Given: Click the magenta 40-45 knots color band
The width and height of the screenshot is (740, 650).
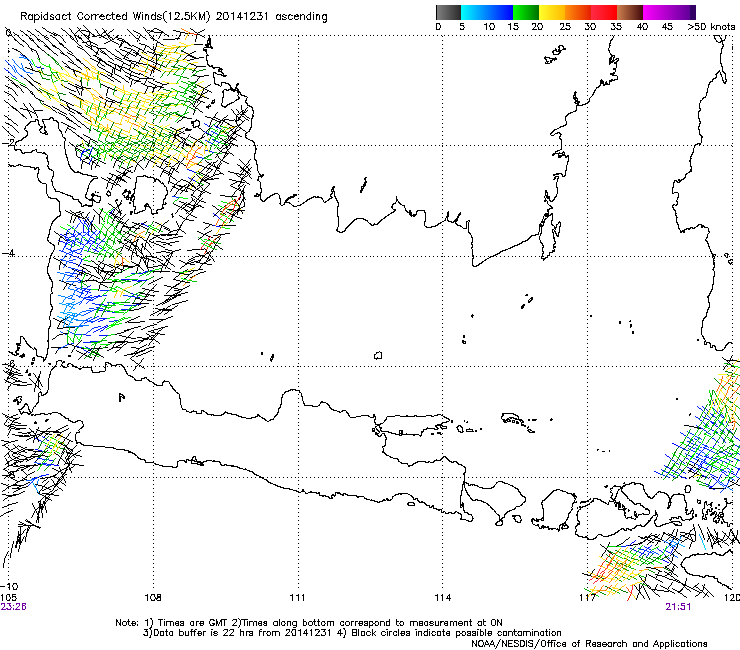Looking at the screenshot, I should click(656, 12).
